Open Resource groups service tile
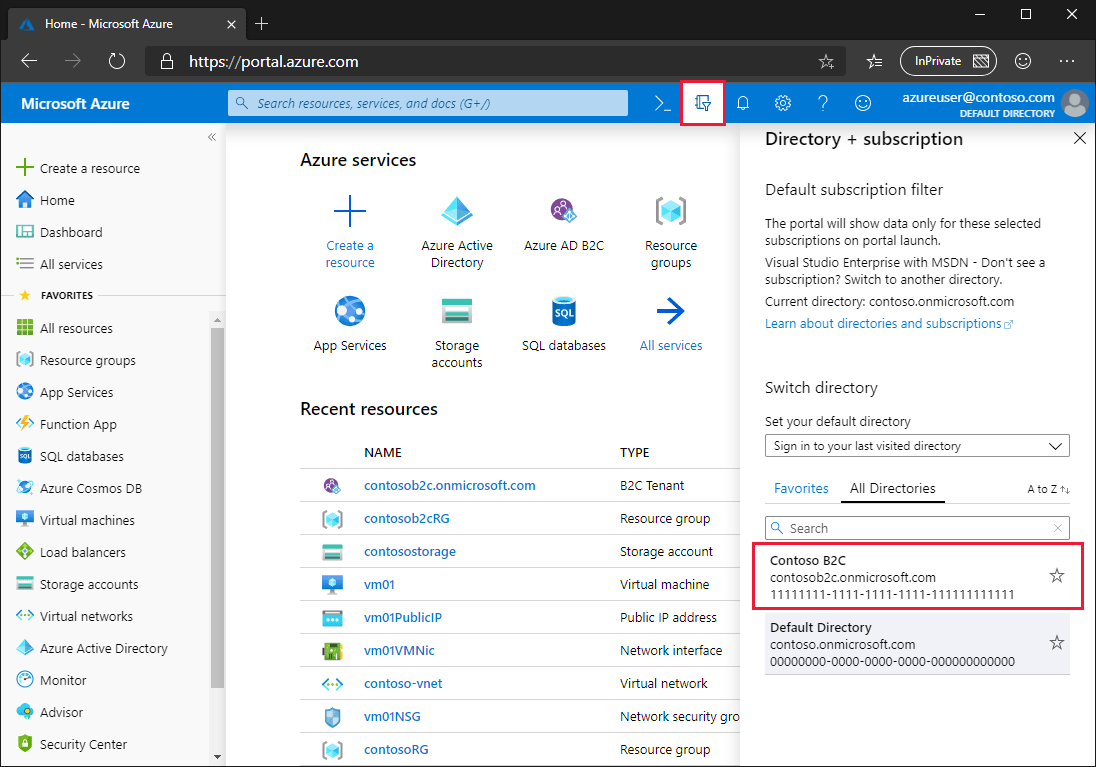 (670, 231)
